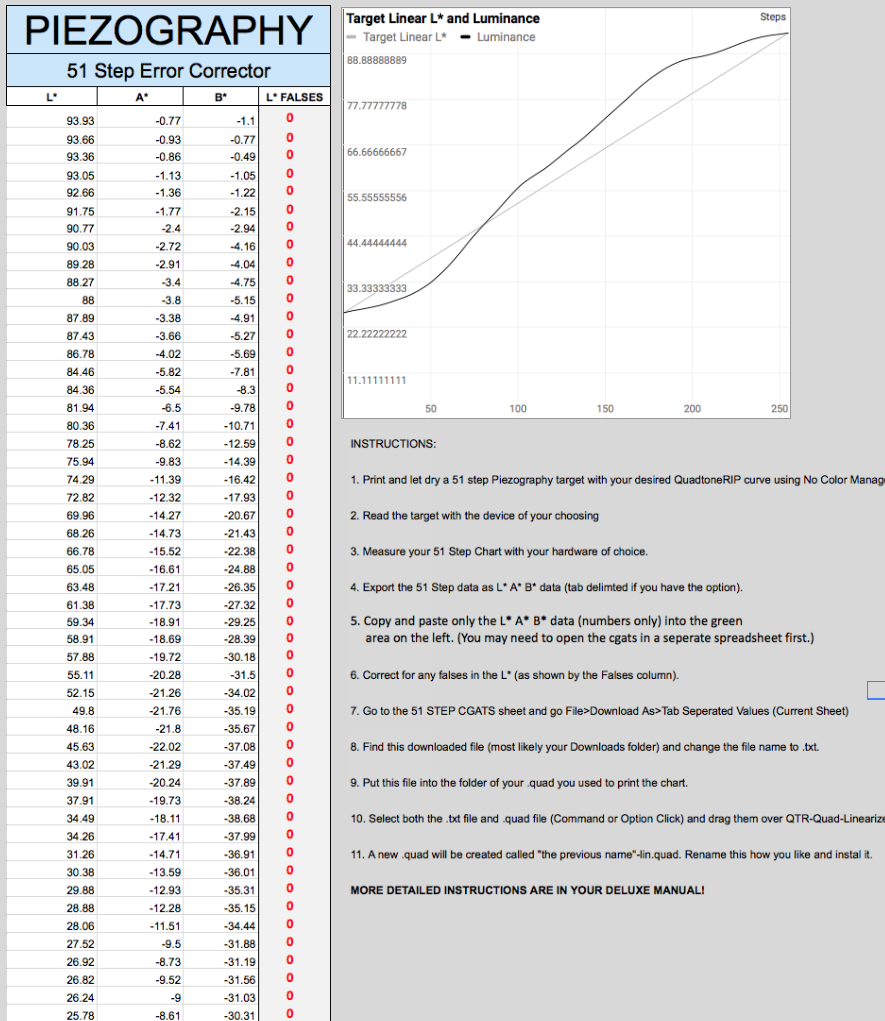This screenshot has height=1021, width=885.
Task: Click the B* cell showing -29.25
Action: point(221,622)
